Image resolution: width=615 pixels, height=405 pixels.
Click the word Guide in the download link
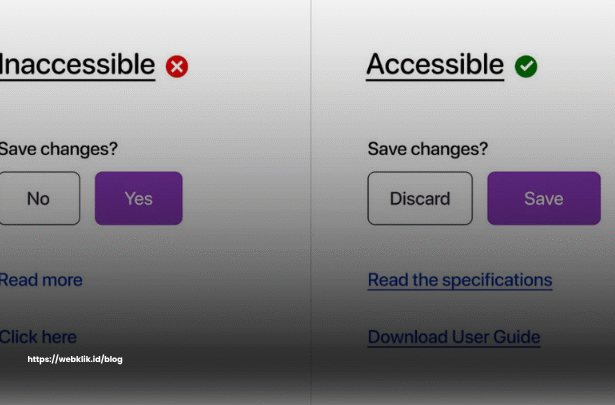517,337
